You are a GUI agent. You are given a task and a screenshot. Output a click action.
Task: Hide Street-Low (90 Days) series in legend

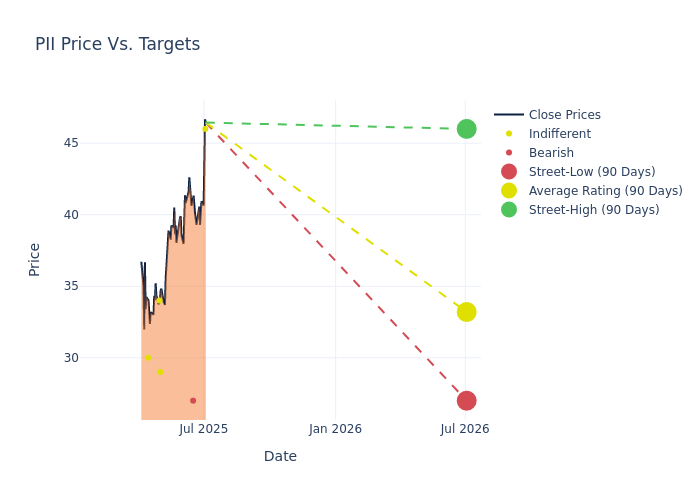coord(591,172)
